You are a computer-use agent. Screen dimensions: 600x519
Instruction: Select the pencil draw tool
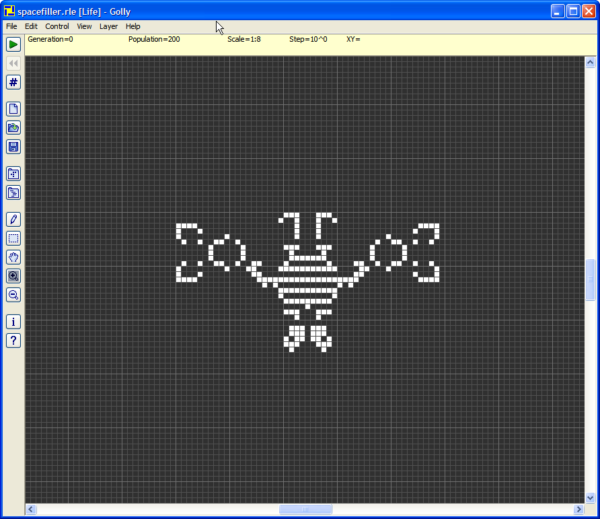[x=13, y=219]
